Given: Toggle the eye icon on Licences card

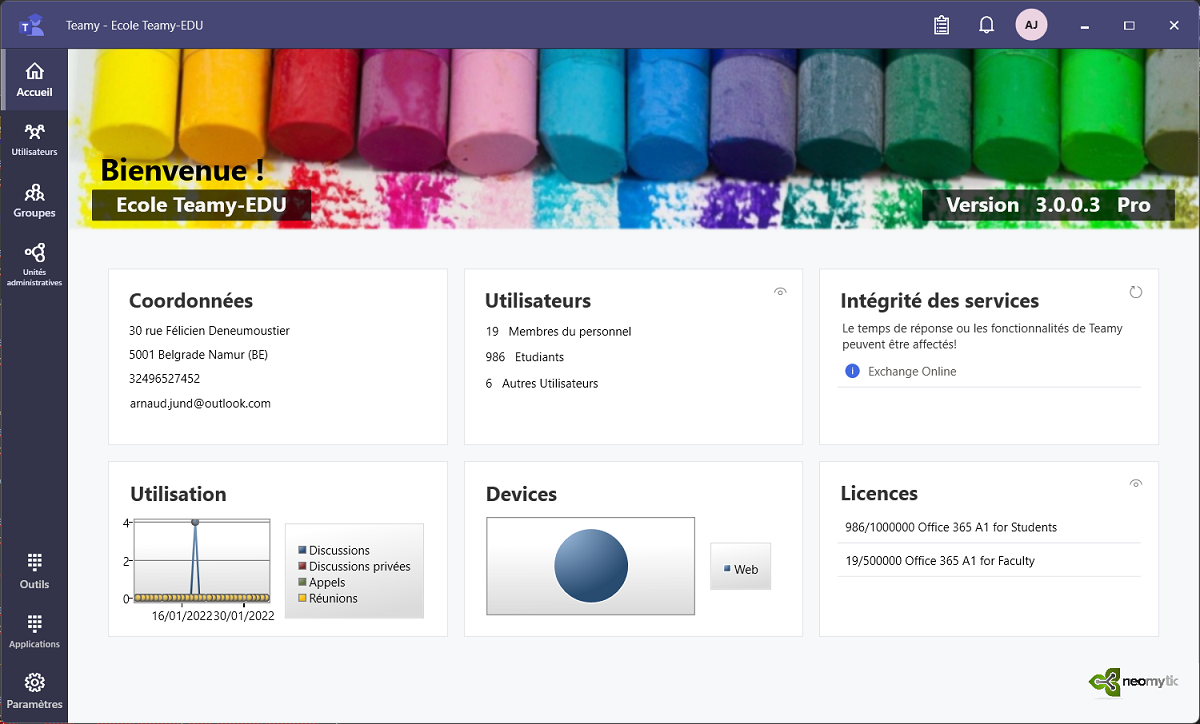Looking at the screenshot, I should (x=1136, y=483).
